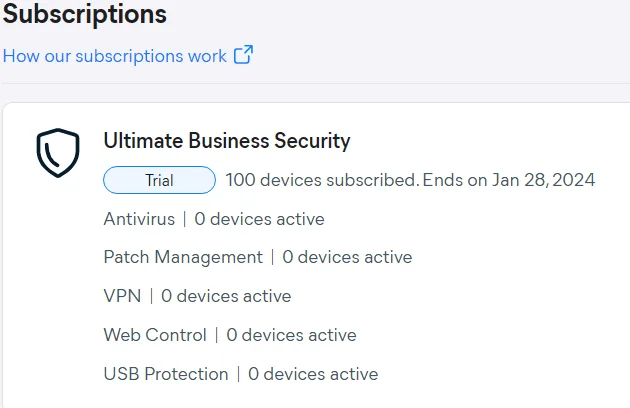Click the USB Protection service label
The image size is (630, 408).
coord(166,374)
